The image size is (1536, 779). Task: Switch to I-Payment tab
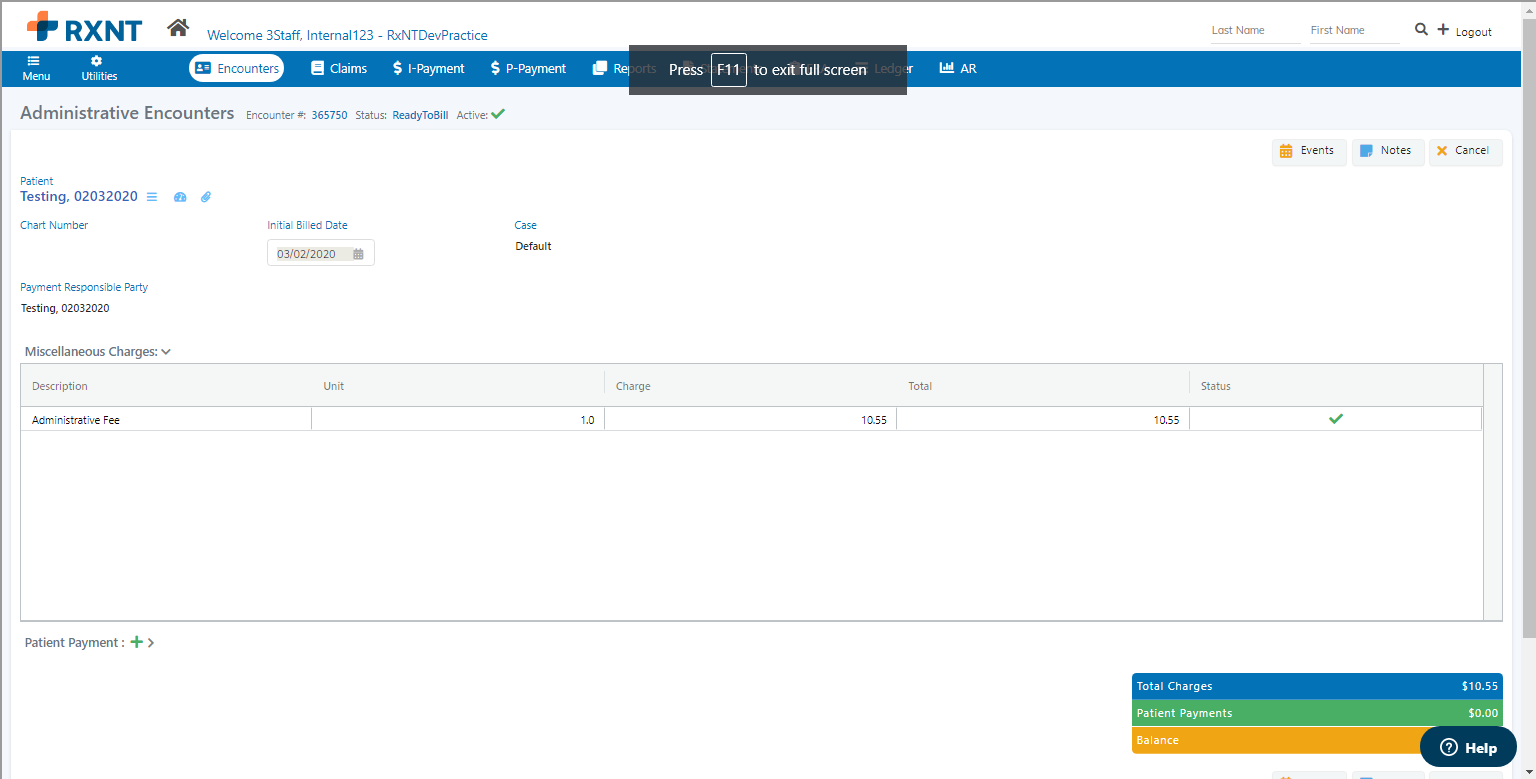pos(428,68)
